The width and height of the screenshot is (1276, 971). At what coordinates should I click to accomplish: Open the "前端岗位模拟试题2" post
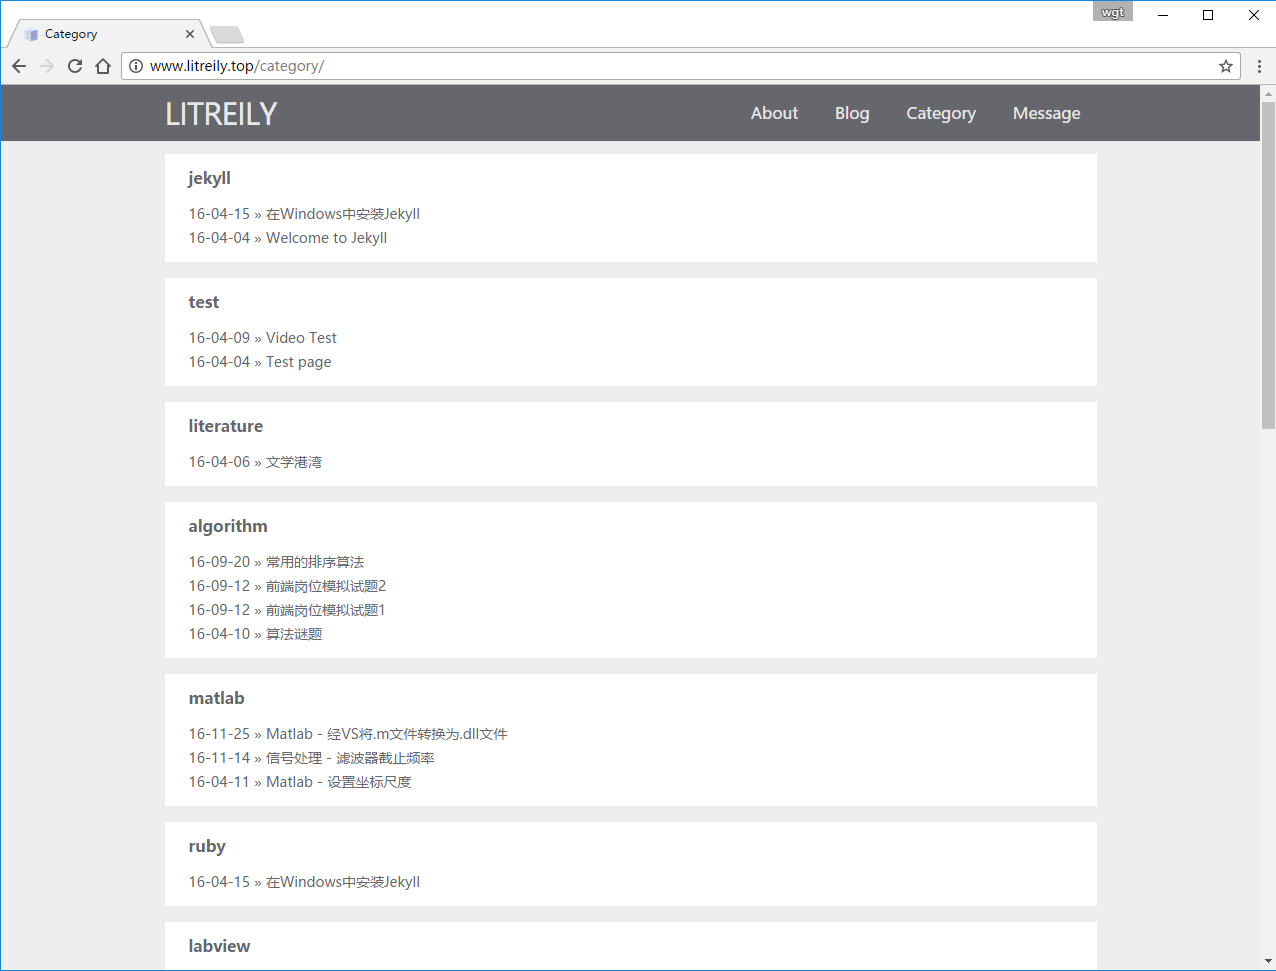pyautogui.click(x=326, y=586)
